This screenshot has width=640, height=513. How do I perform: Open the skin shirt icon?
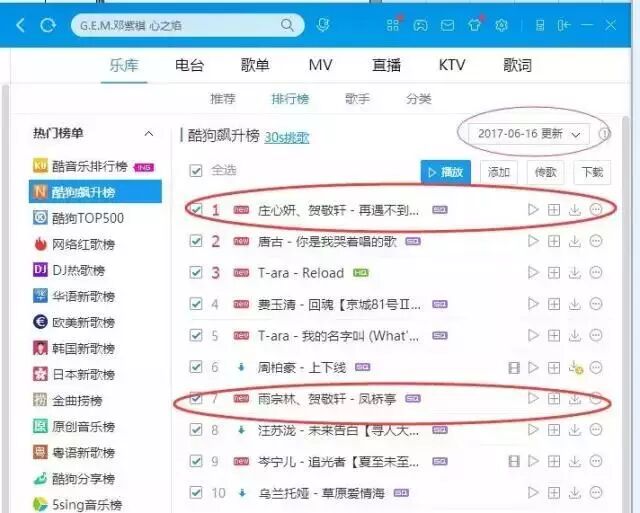click(474, 25)
